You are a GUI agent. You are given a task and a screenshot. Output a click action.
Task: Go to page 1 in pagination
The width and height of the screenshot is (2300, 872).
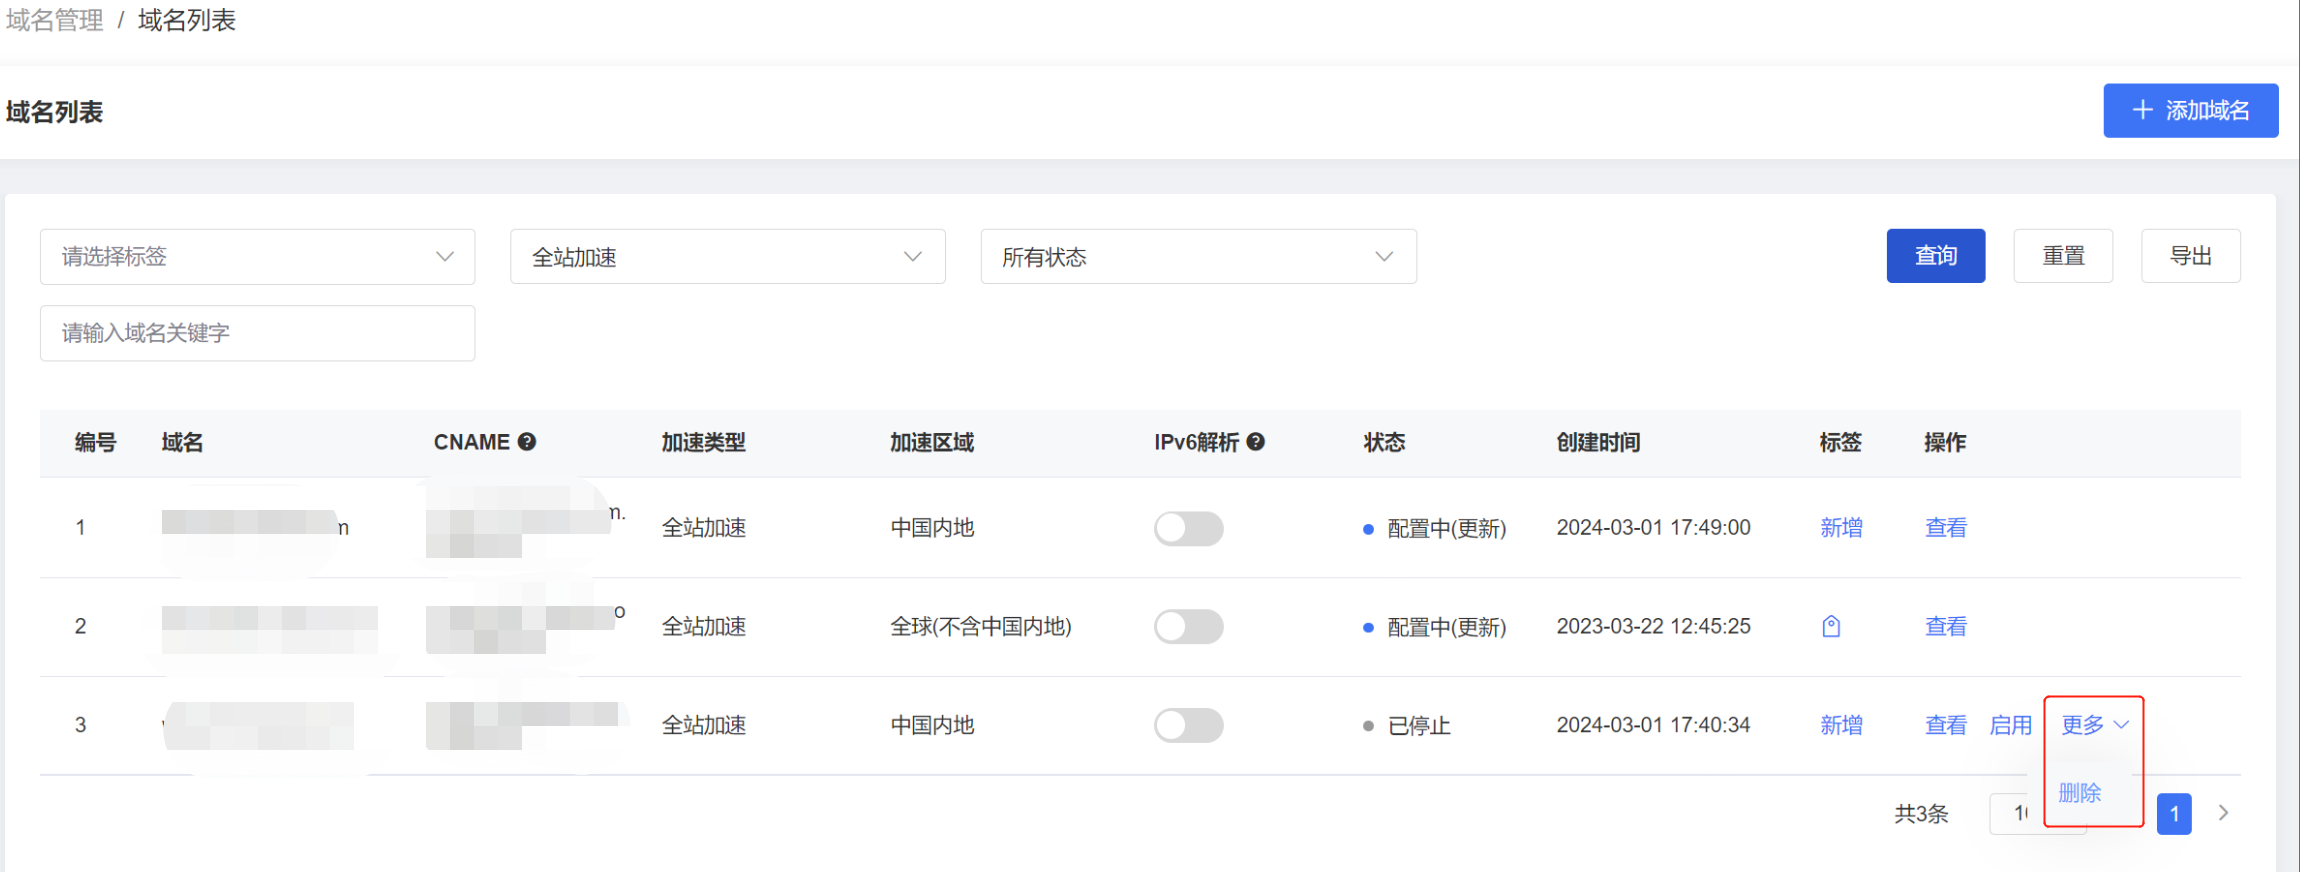[2174, 814]
